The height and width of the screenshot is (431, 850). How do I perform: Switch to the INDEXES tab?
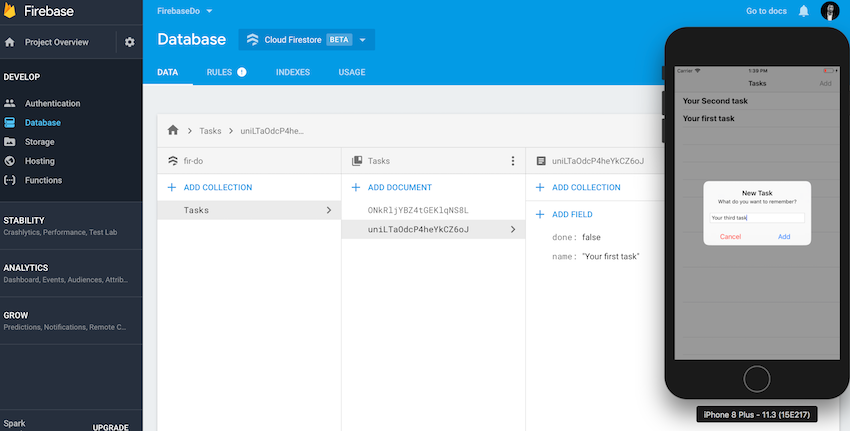click(x=293, y=72)
